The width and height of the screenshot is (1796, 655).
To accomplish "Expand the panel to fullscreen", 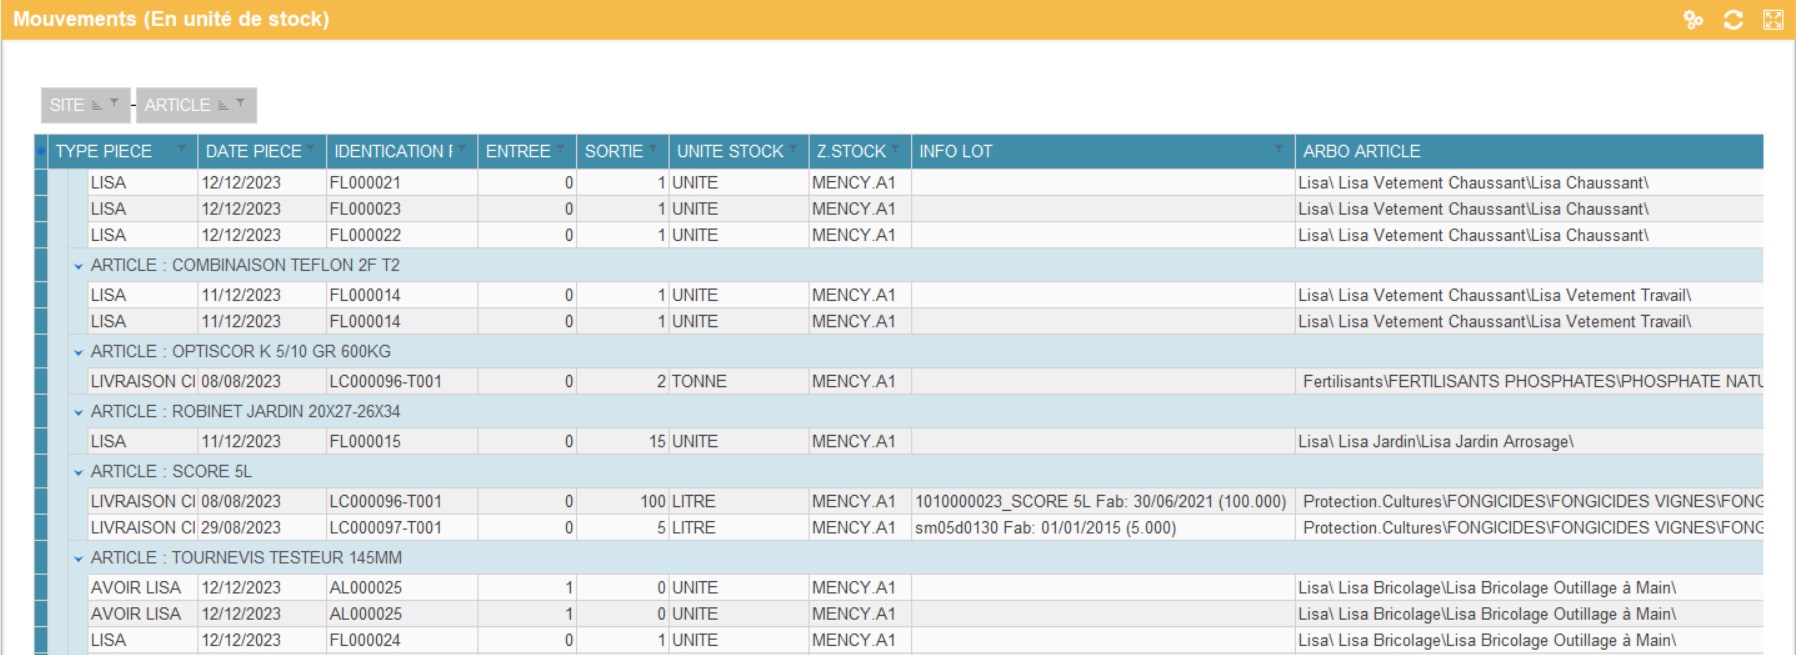I will click(x=1772, y=20).
